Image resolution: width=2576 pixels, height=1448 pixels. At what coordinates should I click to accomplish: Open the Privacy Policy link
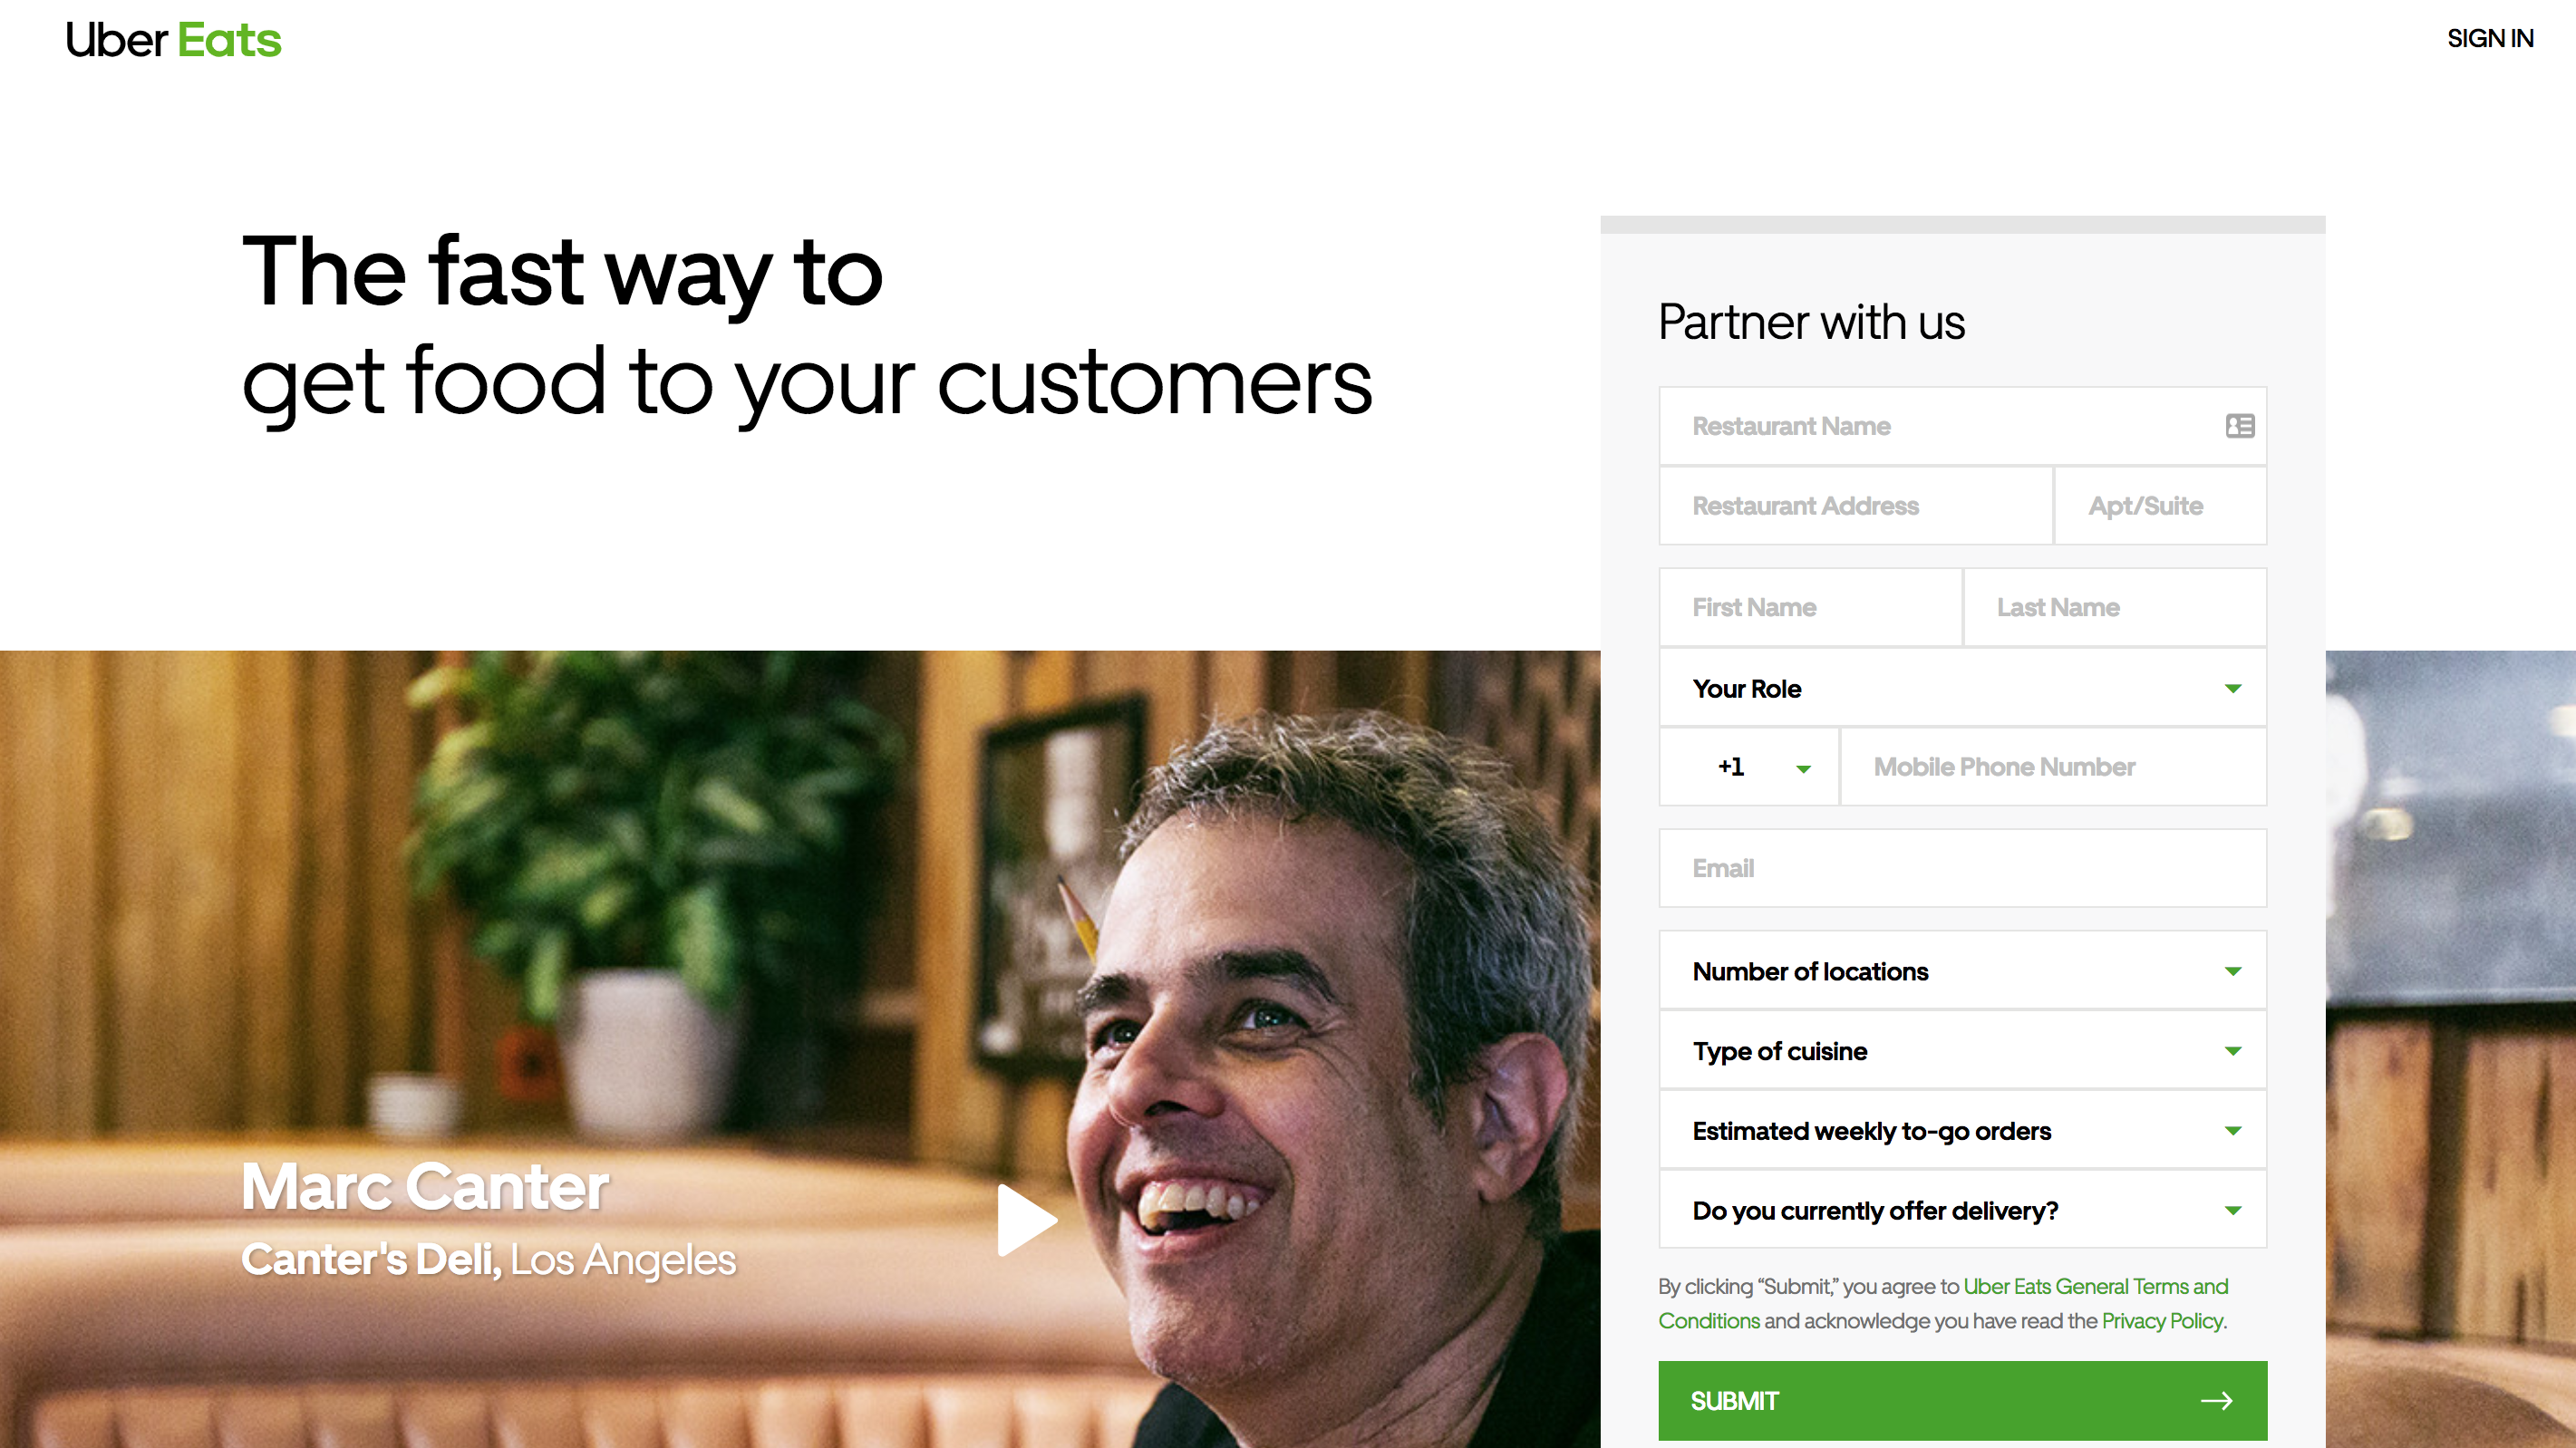click(2162, 1321)
